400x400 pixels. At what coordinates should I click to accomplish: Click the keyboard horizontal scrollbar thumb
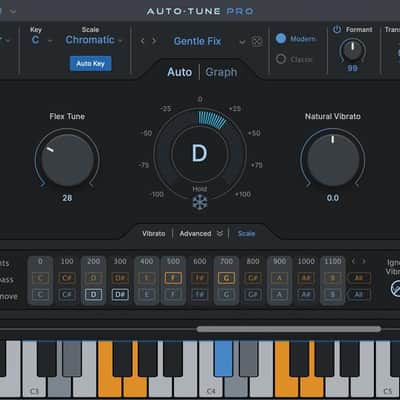[289, 329]
